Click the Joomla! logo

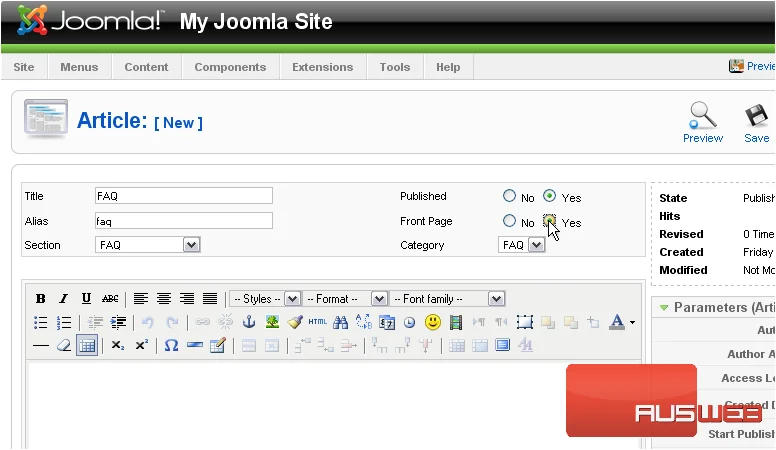tap(89, 21)
